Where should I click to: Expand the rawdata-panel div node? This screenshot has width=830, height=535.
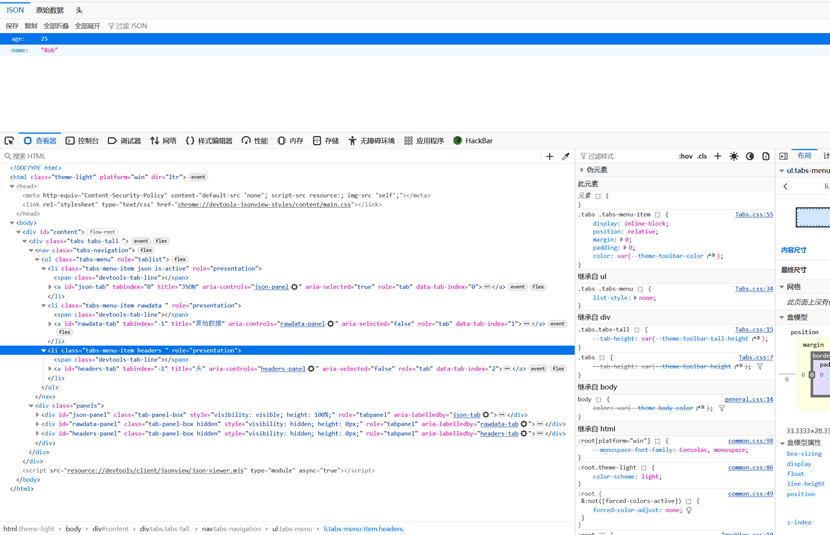pyautogui.click(x=37, y=424)
